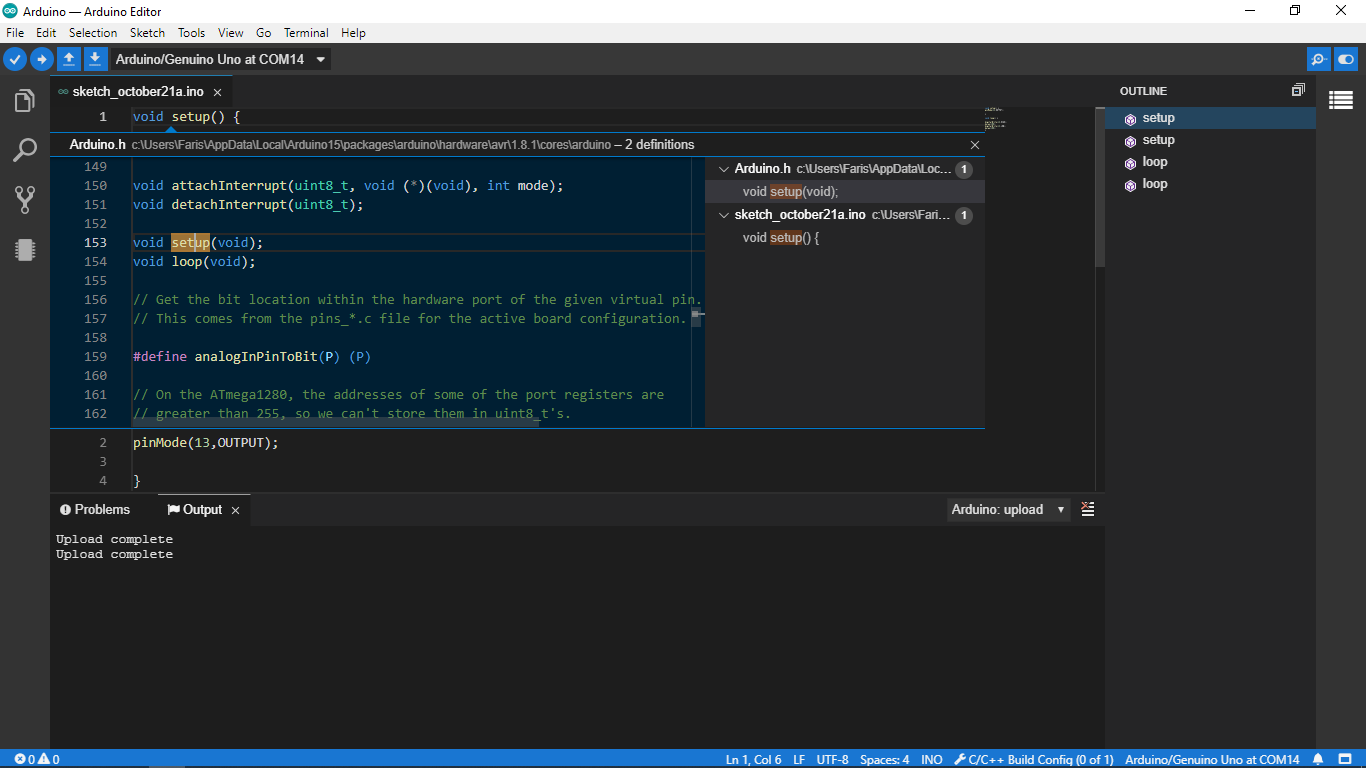Toggle bottom panel icon in status bar
Viewport: 1366px width, 768px height.
pyautogui.click(x=1346, y=759)
